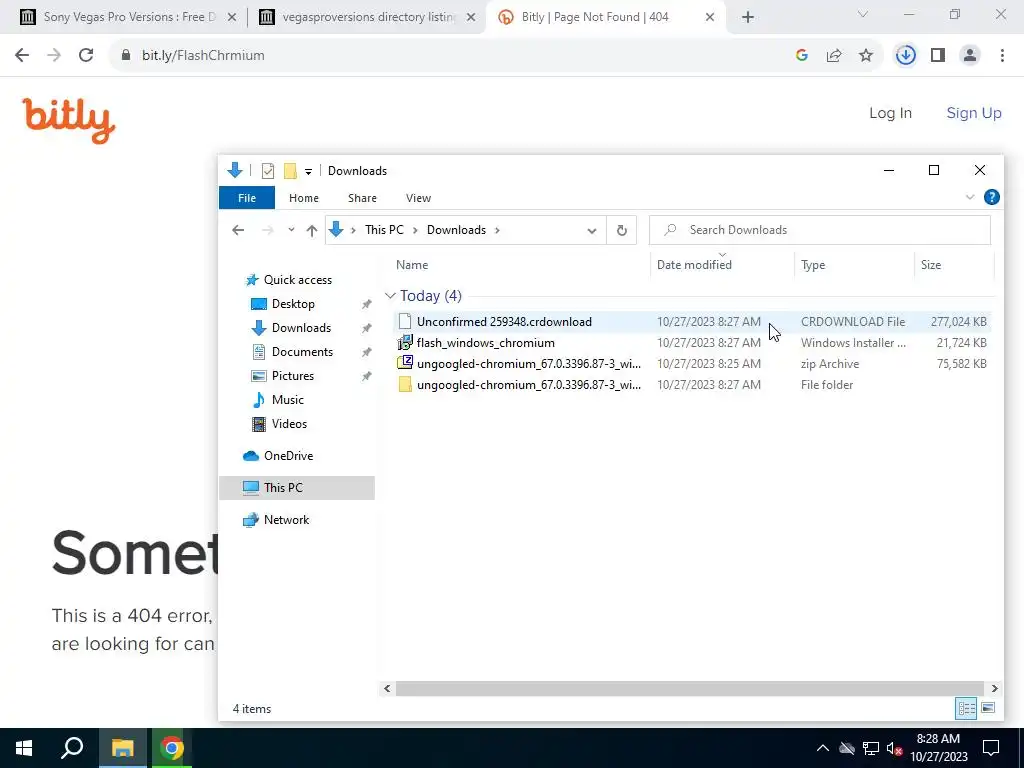Image resolution: width=1024 pixels, height=768 pixels.
Task: Refresh the Downloads folder
Action: pyautogui.click(x=622, y=231)
